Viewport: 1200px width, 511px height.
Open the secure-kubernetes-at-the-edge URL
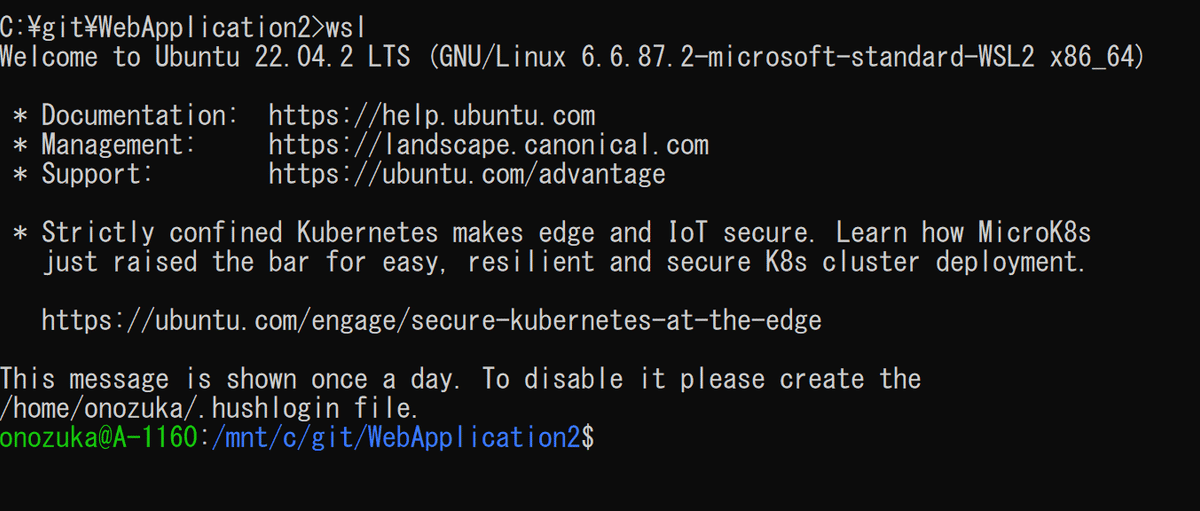431,321
